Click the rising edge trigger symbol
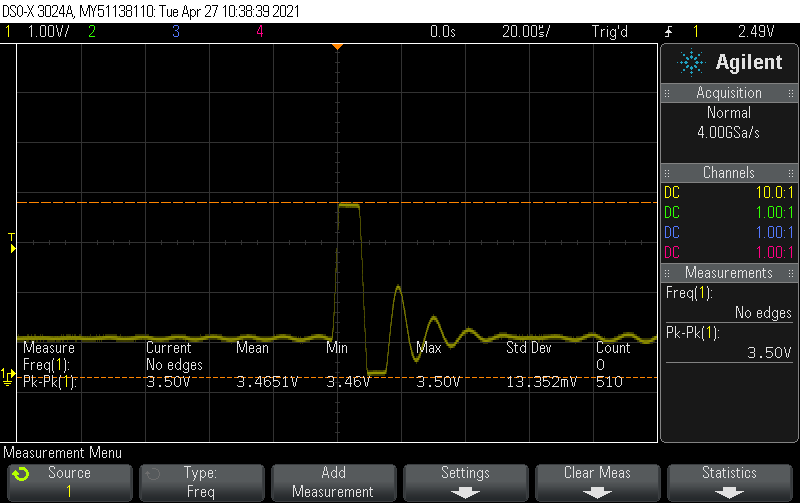 [668, 32]
